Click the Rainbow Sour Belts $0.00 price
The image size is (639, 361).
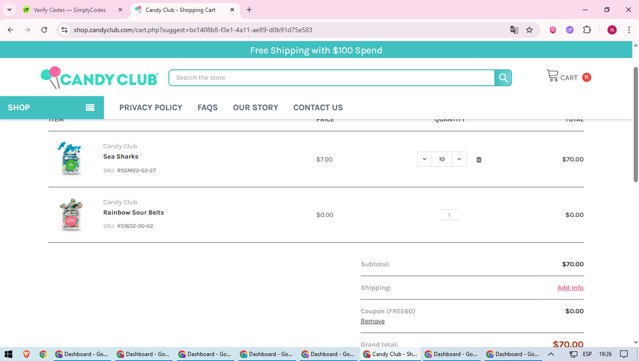tap(325, 215)
